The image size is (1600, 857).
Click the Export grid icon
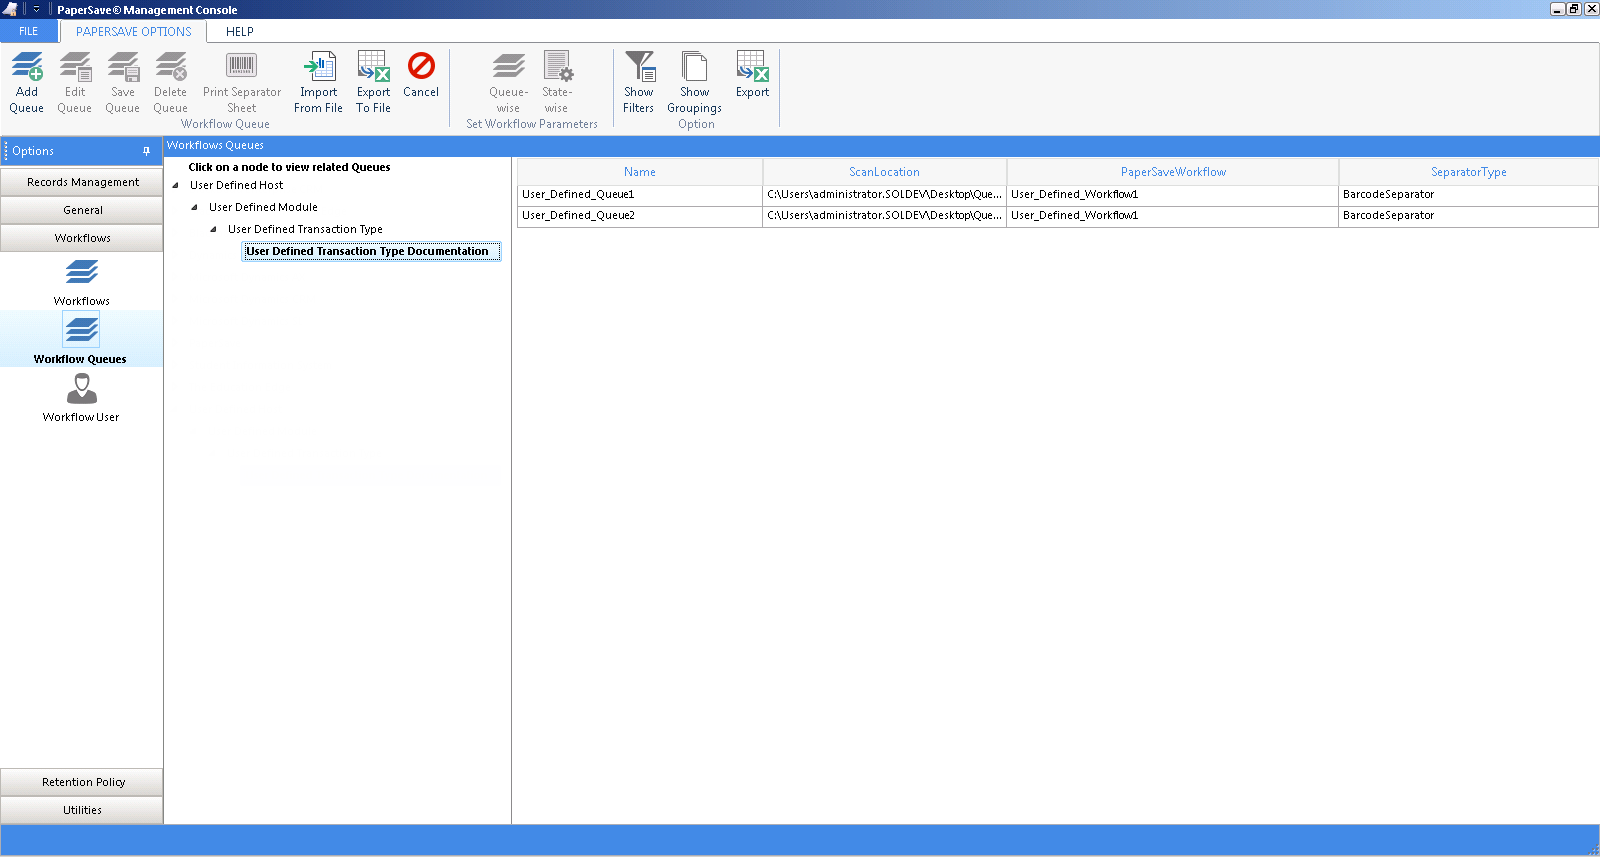[752, 66]
